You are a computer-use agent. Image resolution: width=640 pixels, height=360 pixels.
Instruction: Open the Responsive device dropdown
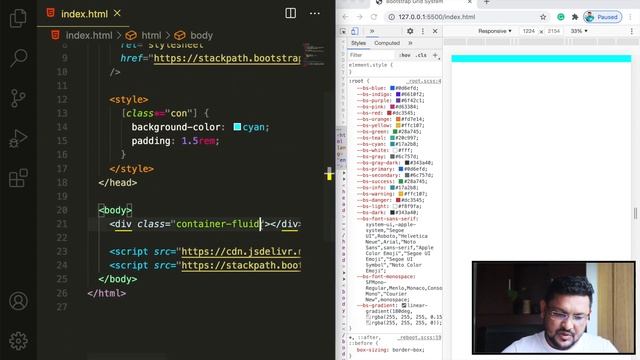[x=495, y=31]
